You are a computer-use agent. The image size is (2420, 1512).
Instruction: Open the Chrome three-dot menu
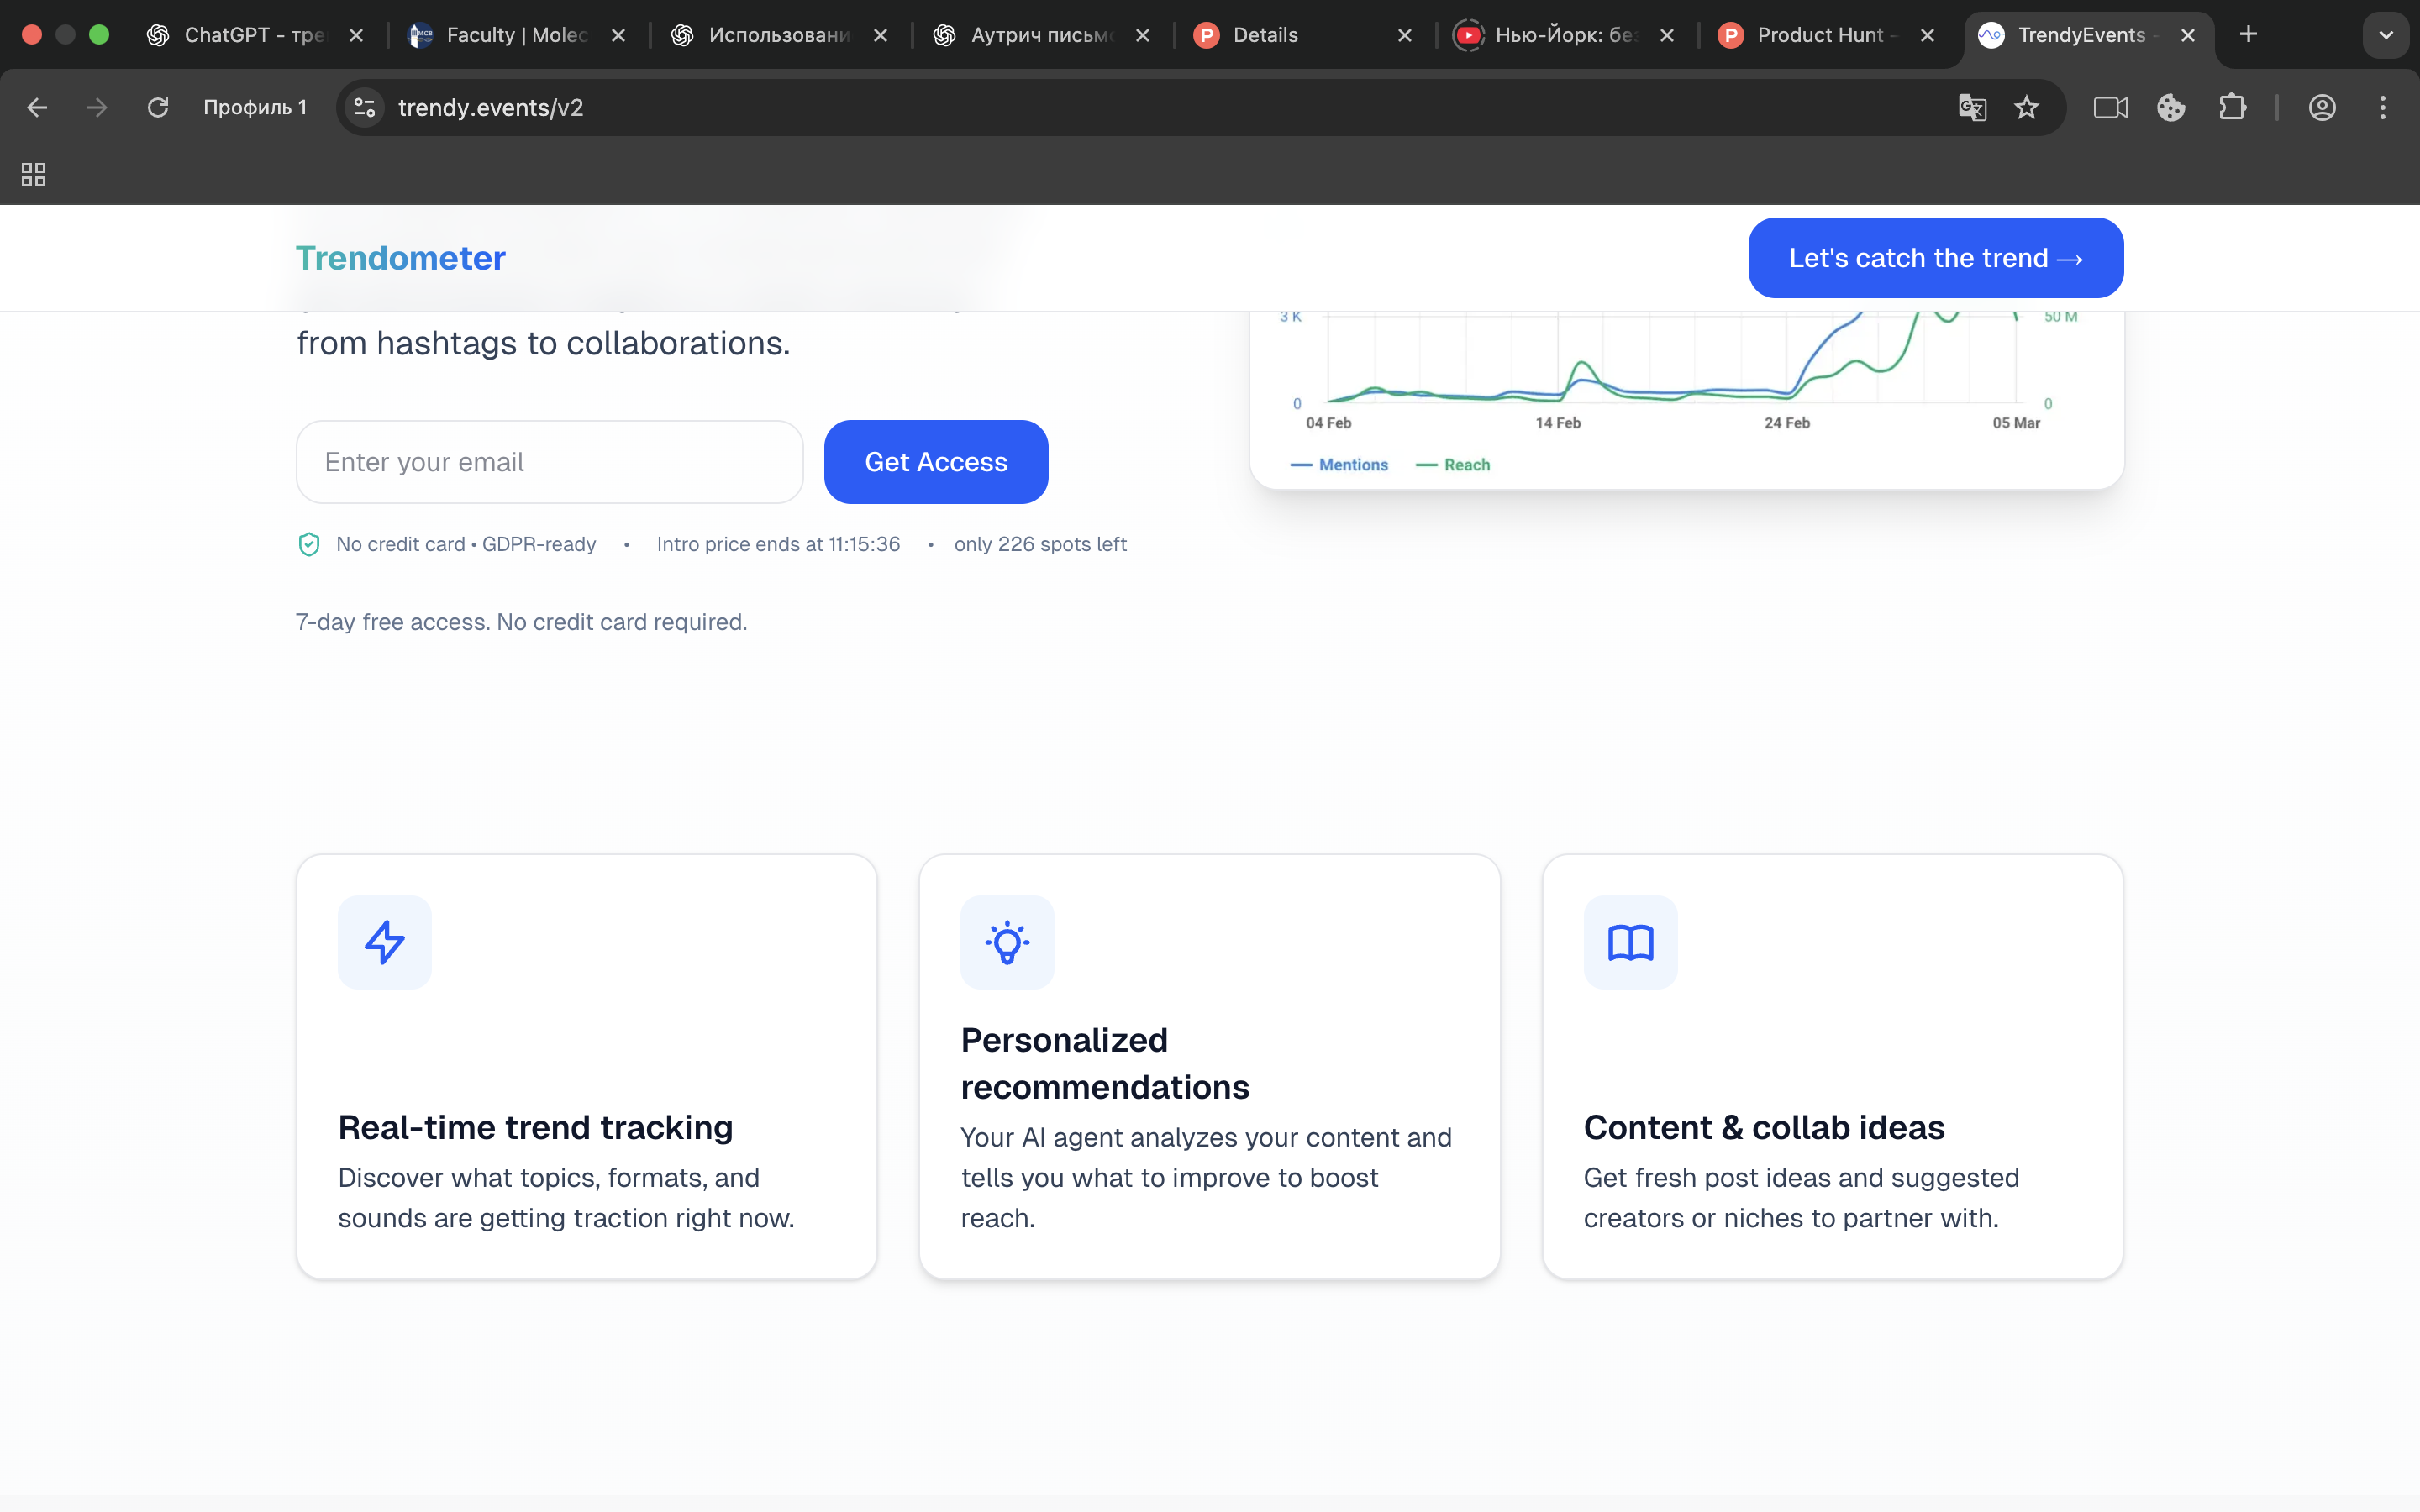pyautogui.click(x=2382, y=107)
